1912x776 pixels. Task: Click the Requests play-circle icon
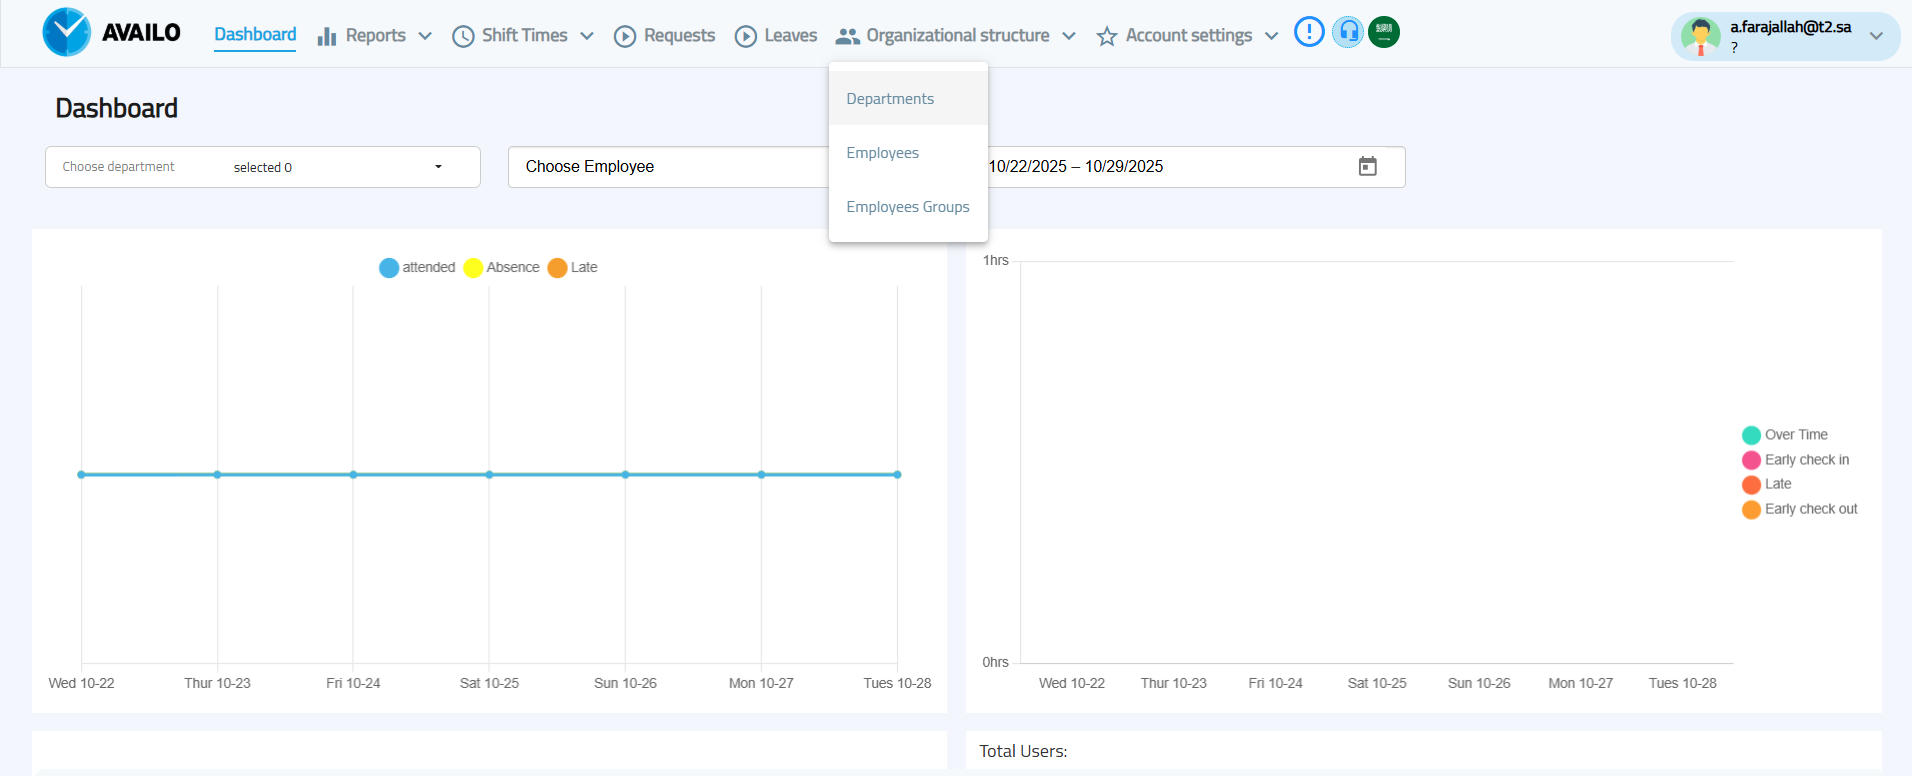pos(625,36)
